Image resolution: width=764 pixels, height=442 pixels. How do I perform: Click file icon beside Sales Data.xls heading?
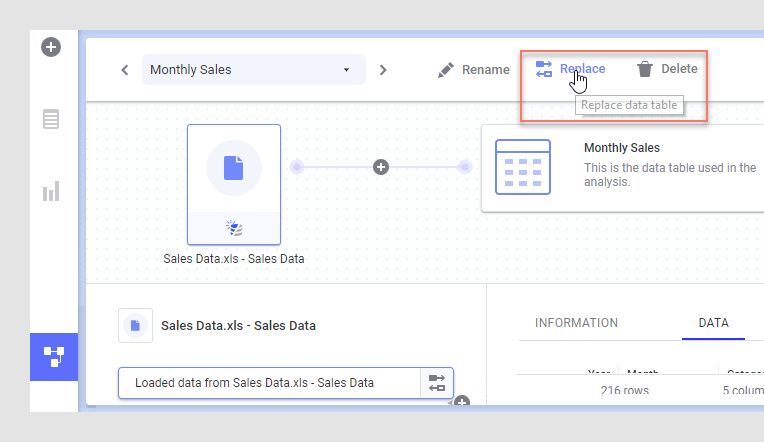click(x=135, y=325)
